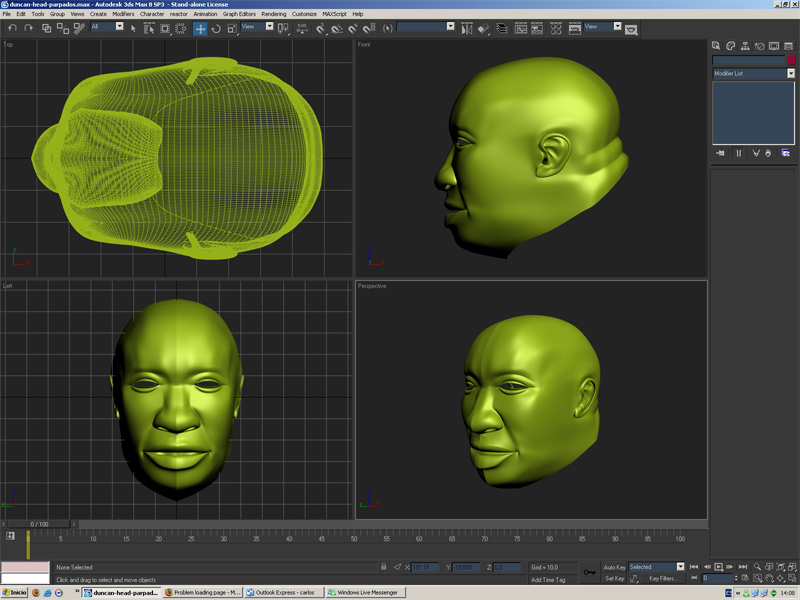This screenshot has width=800, height=600.
Task: Click the Undo arrow icon
Action: click(x=12, y=28)
